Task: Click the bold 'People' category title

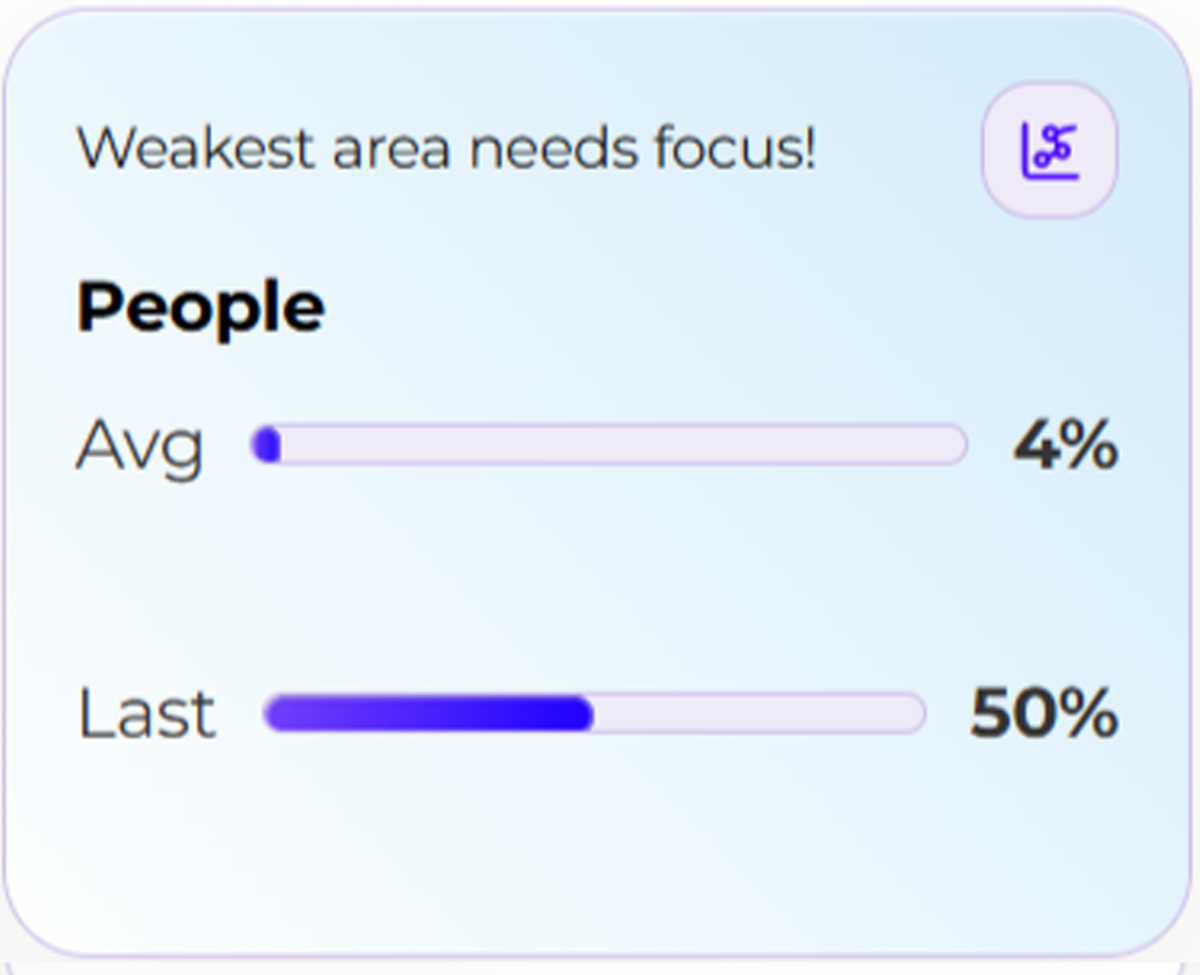Action: tap(200, 307)
